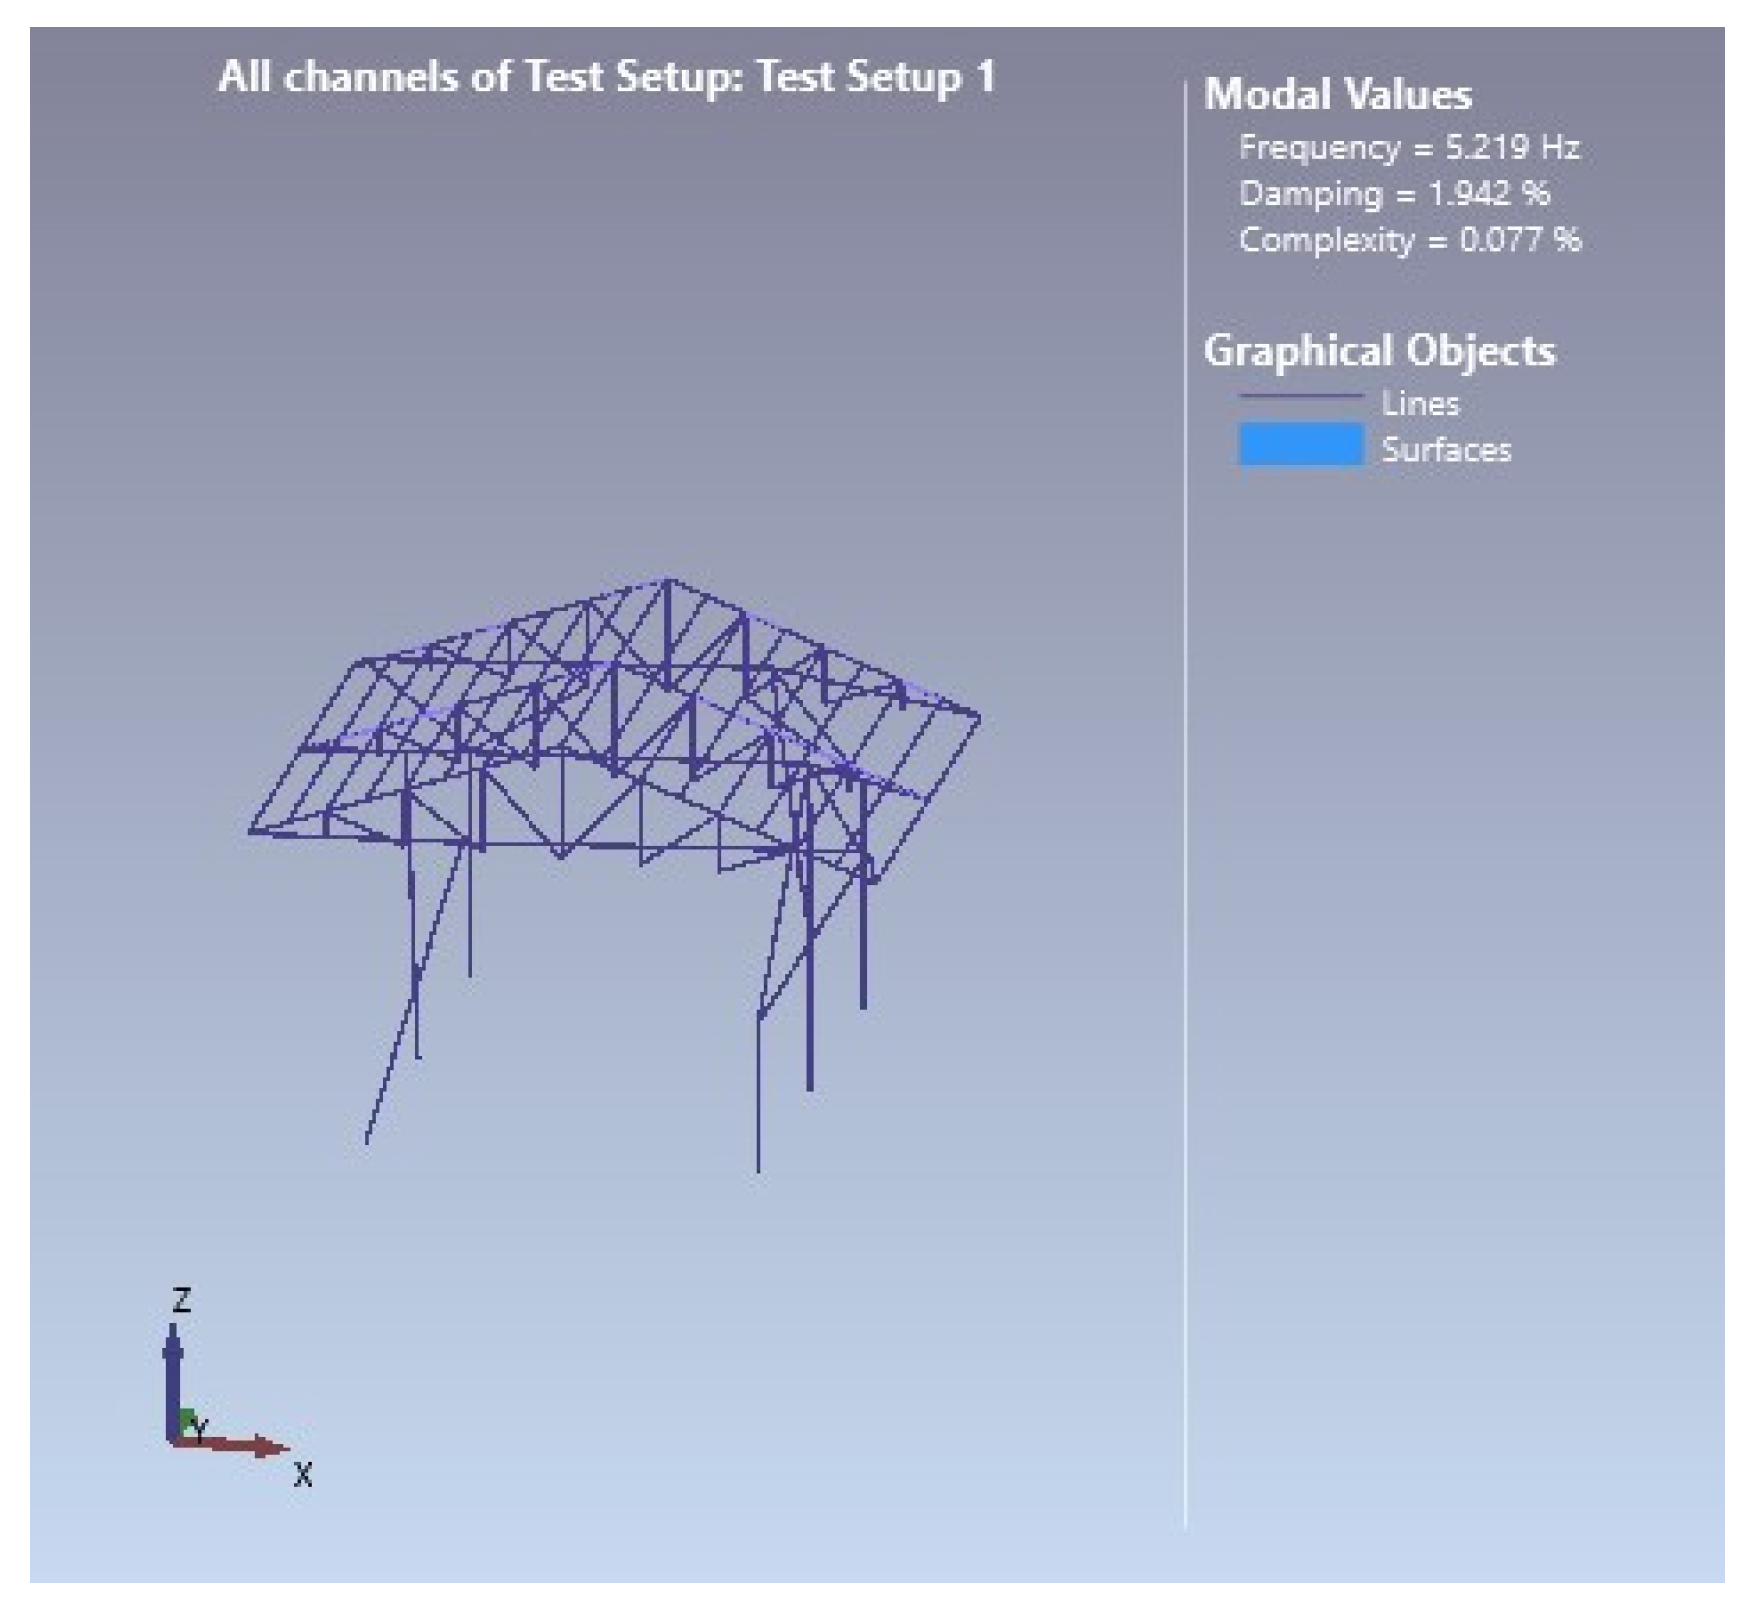This screenshot has width=1753, height=1604.
Task: Click the 'Lines' legend label
Action: coord(1420,404)
